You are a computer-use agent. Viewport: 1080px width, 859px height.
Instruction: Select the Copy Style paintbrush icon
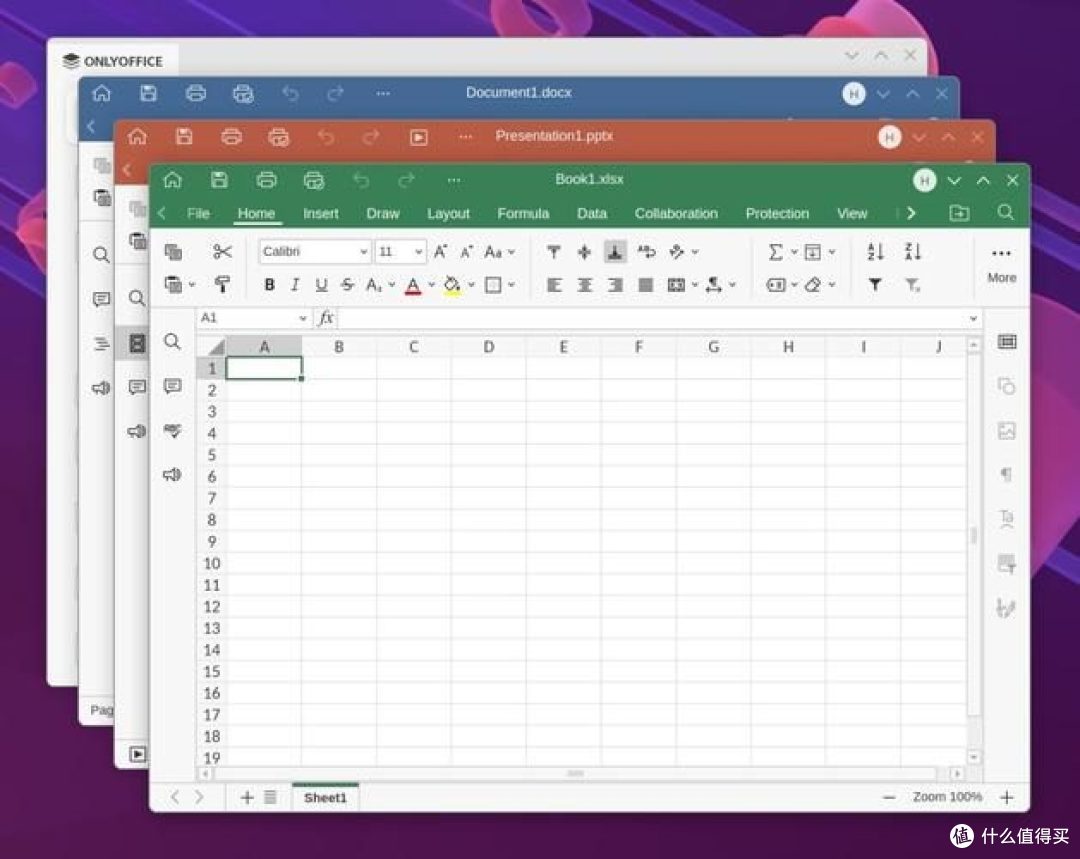pos(222,284)
